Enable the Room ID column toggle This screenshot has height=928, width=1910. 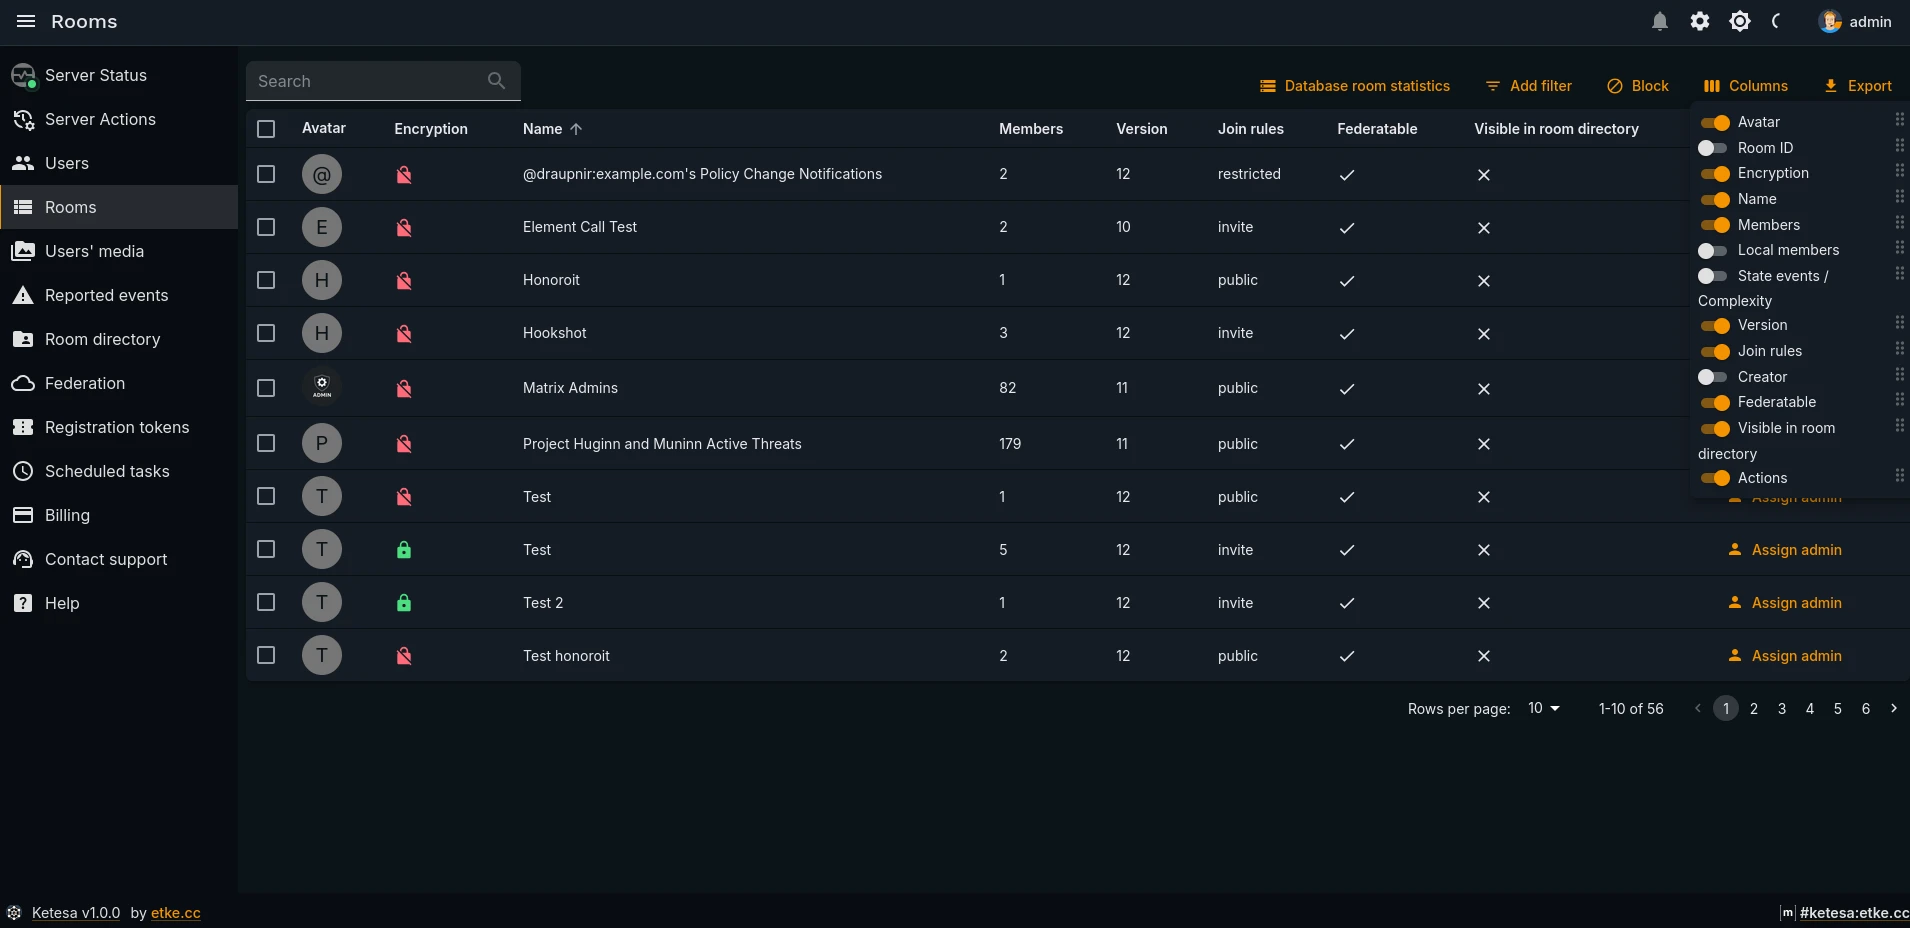click(x=1713, y=148)
